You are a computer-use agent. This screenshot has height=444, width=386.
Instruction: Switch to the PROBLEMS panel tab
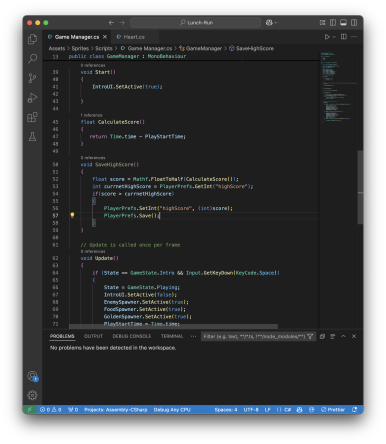(x=62, y=336)
